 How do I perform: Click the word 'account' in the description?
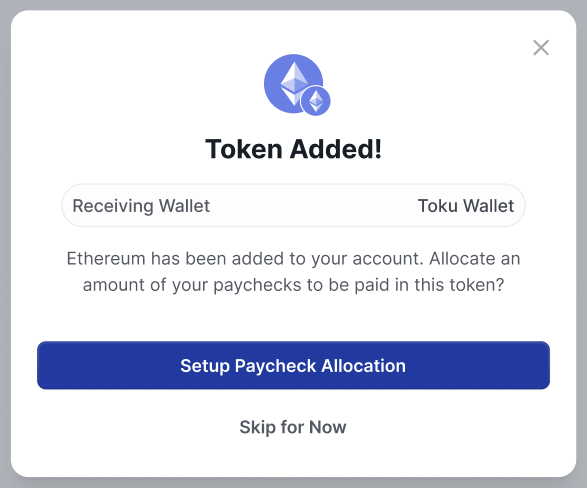386,259
